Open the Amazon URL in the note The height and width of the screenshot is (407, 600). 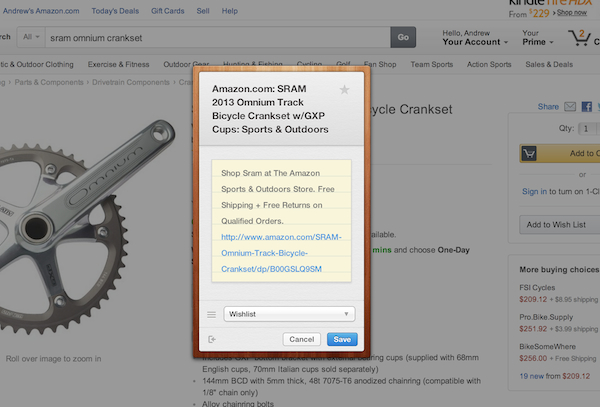point(281,253)
